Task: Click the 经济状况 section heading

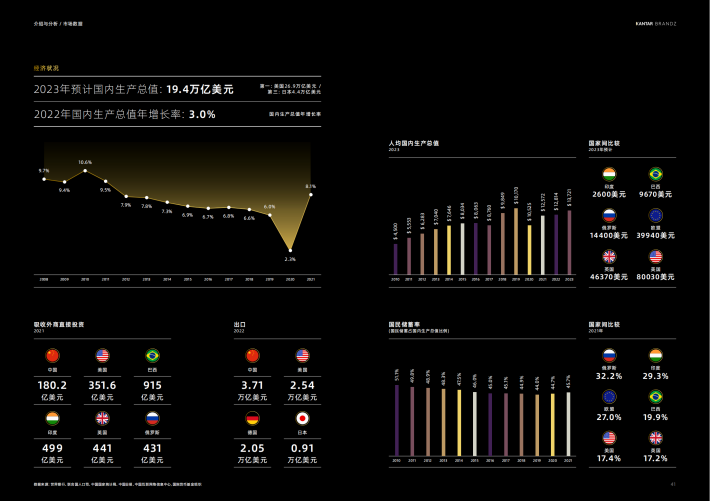Action: pos(46,68)
